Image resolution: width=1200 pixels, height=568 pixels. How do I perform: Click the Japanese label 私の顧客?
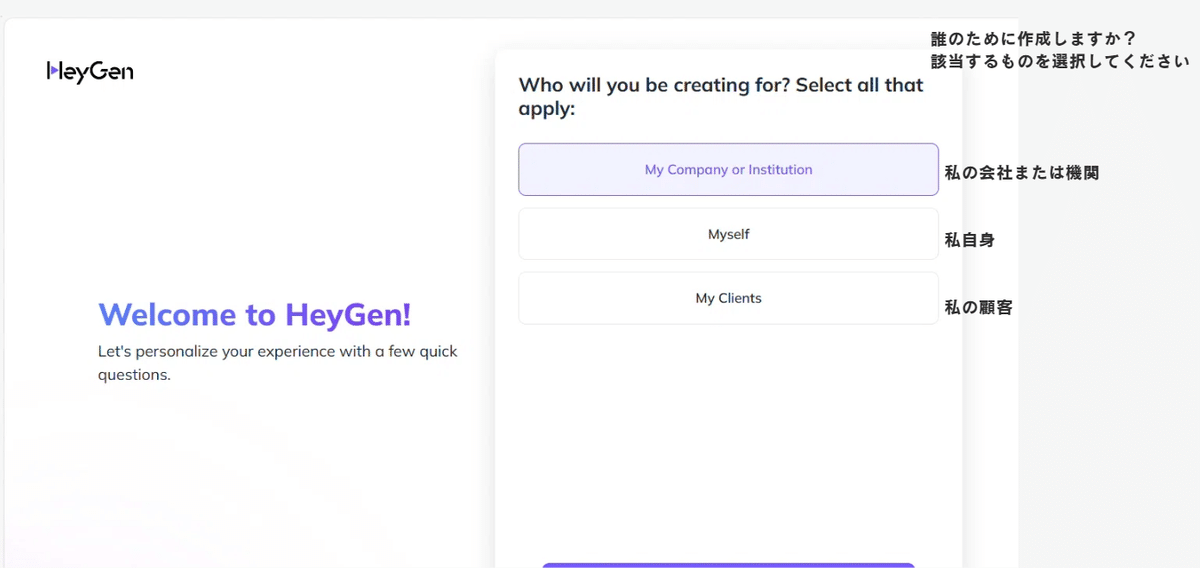(x=978, y=308)
